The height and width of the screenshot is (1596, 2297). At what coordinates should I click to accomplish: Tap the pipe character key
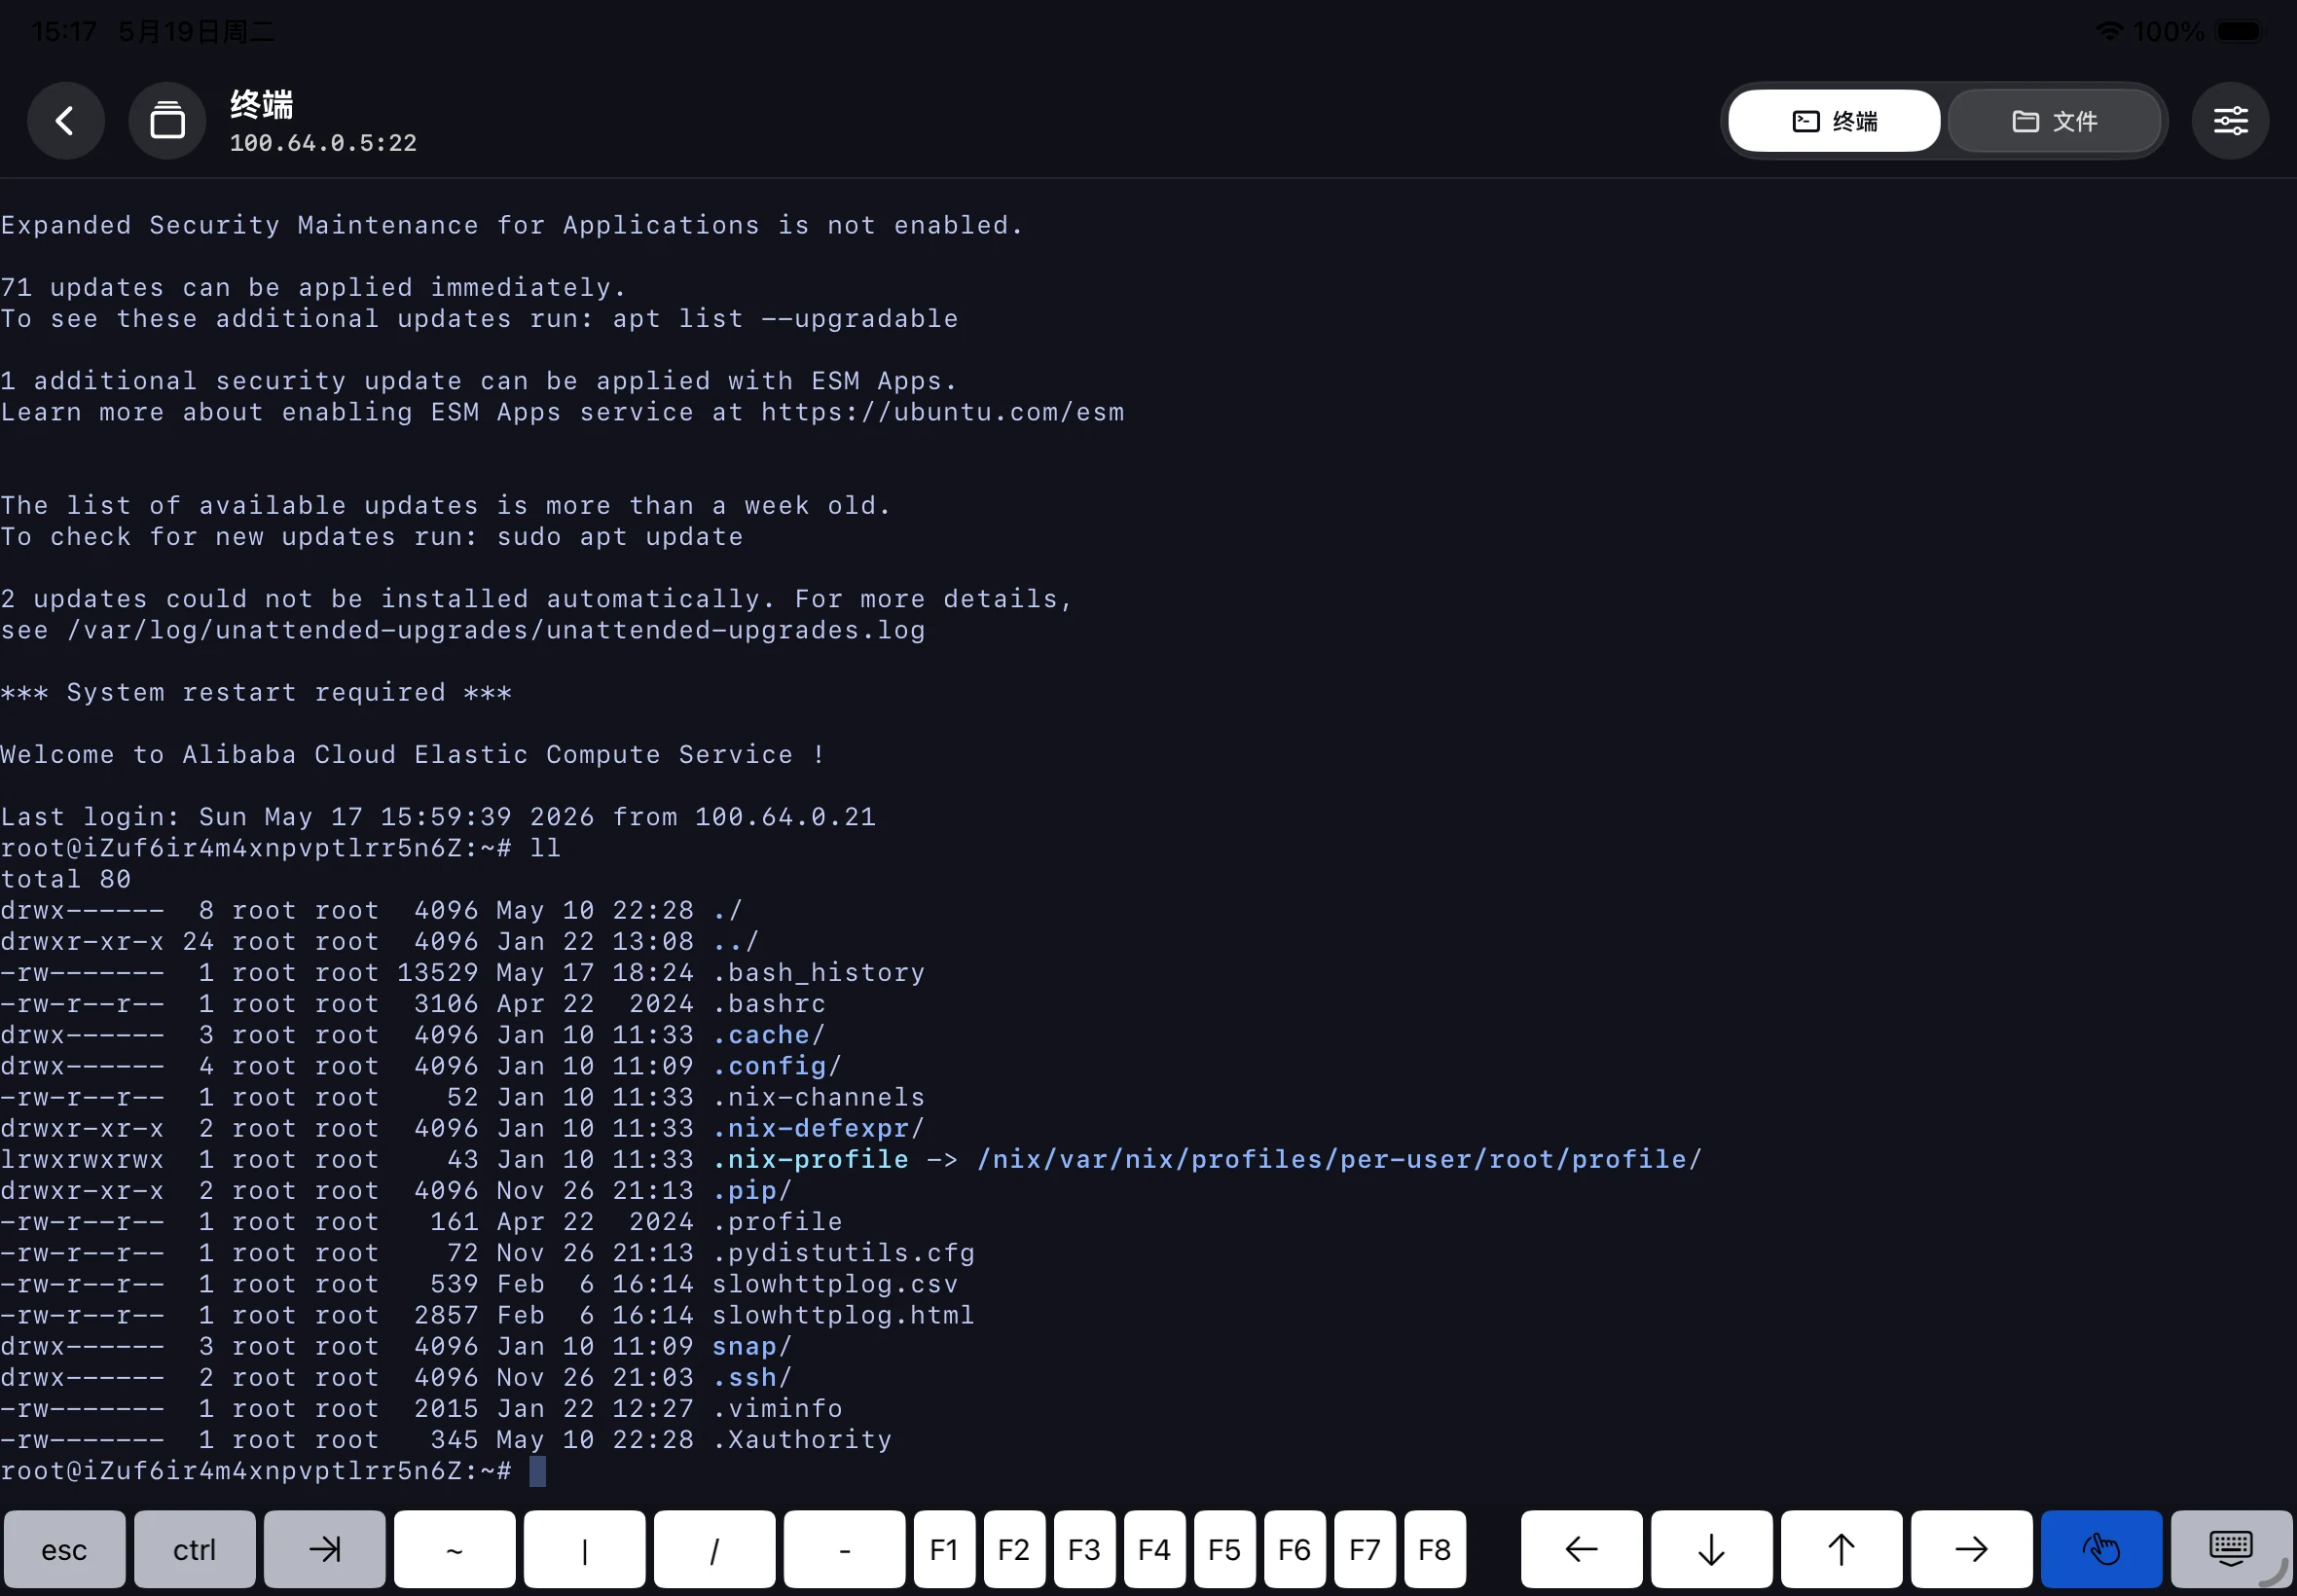[x=585, y=1549]
